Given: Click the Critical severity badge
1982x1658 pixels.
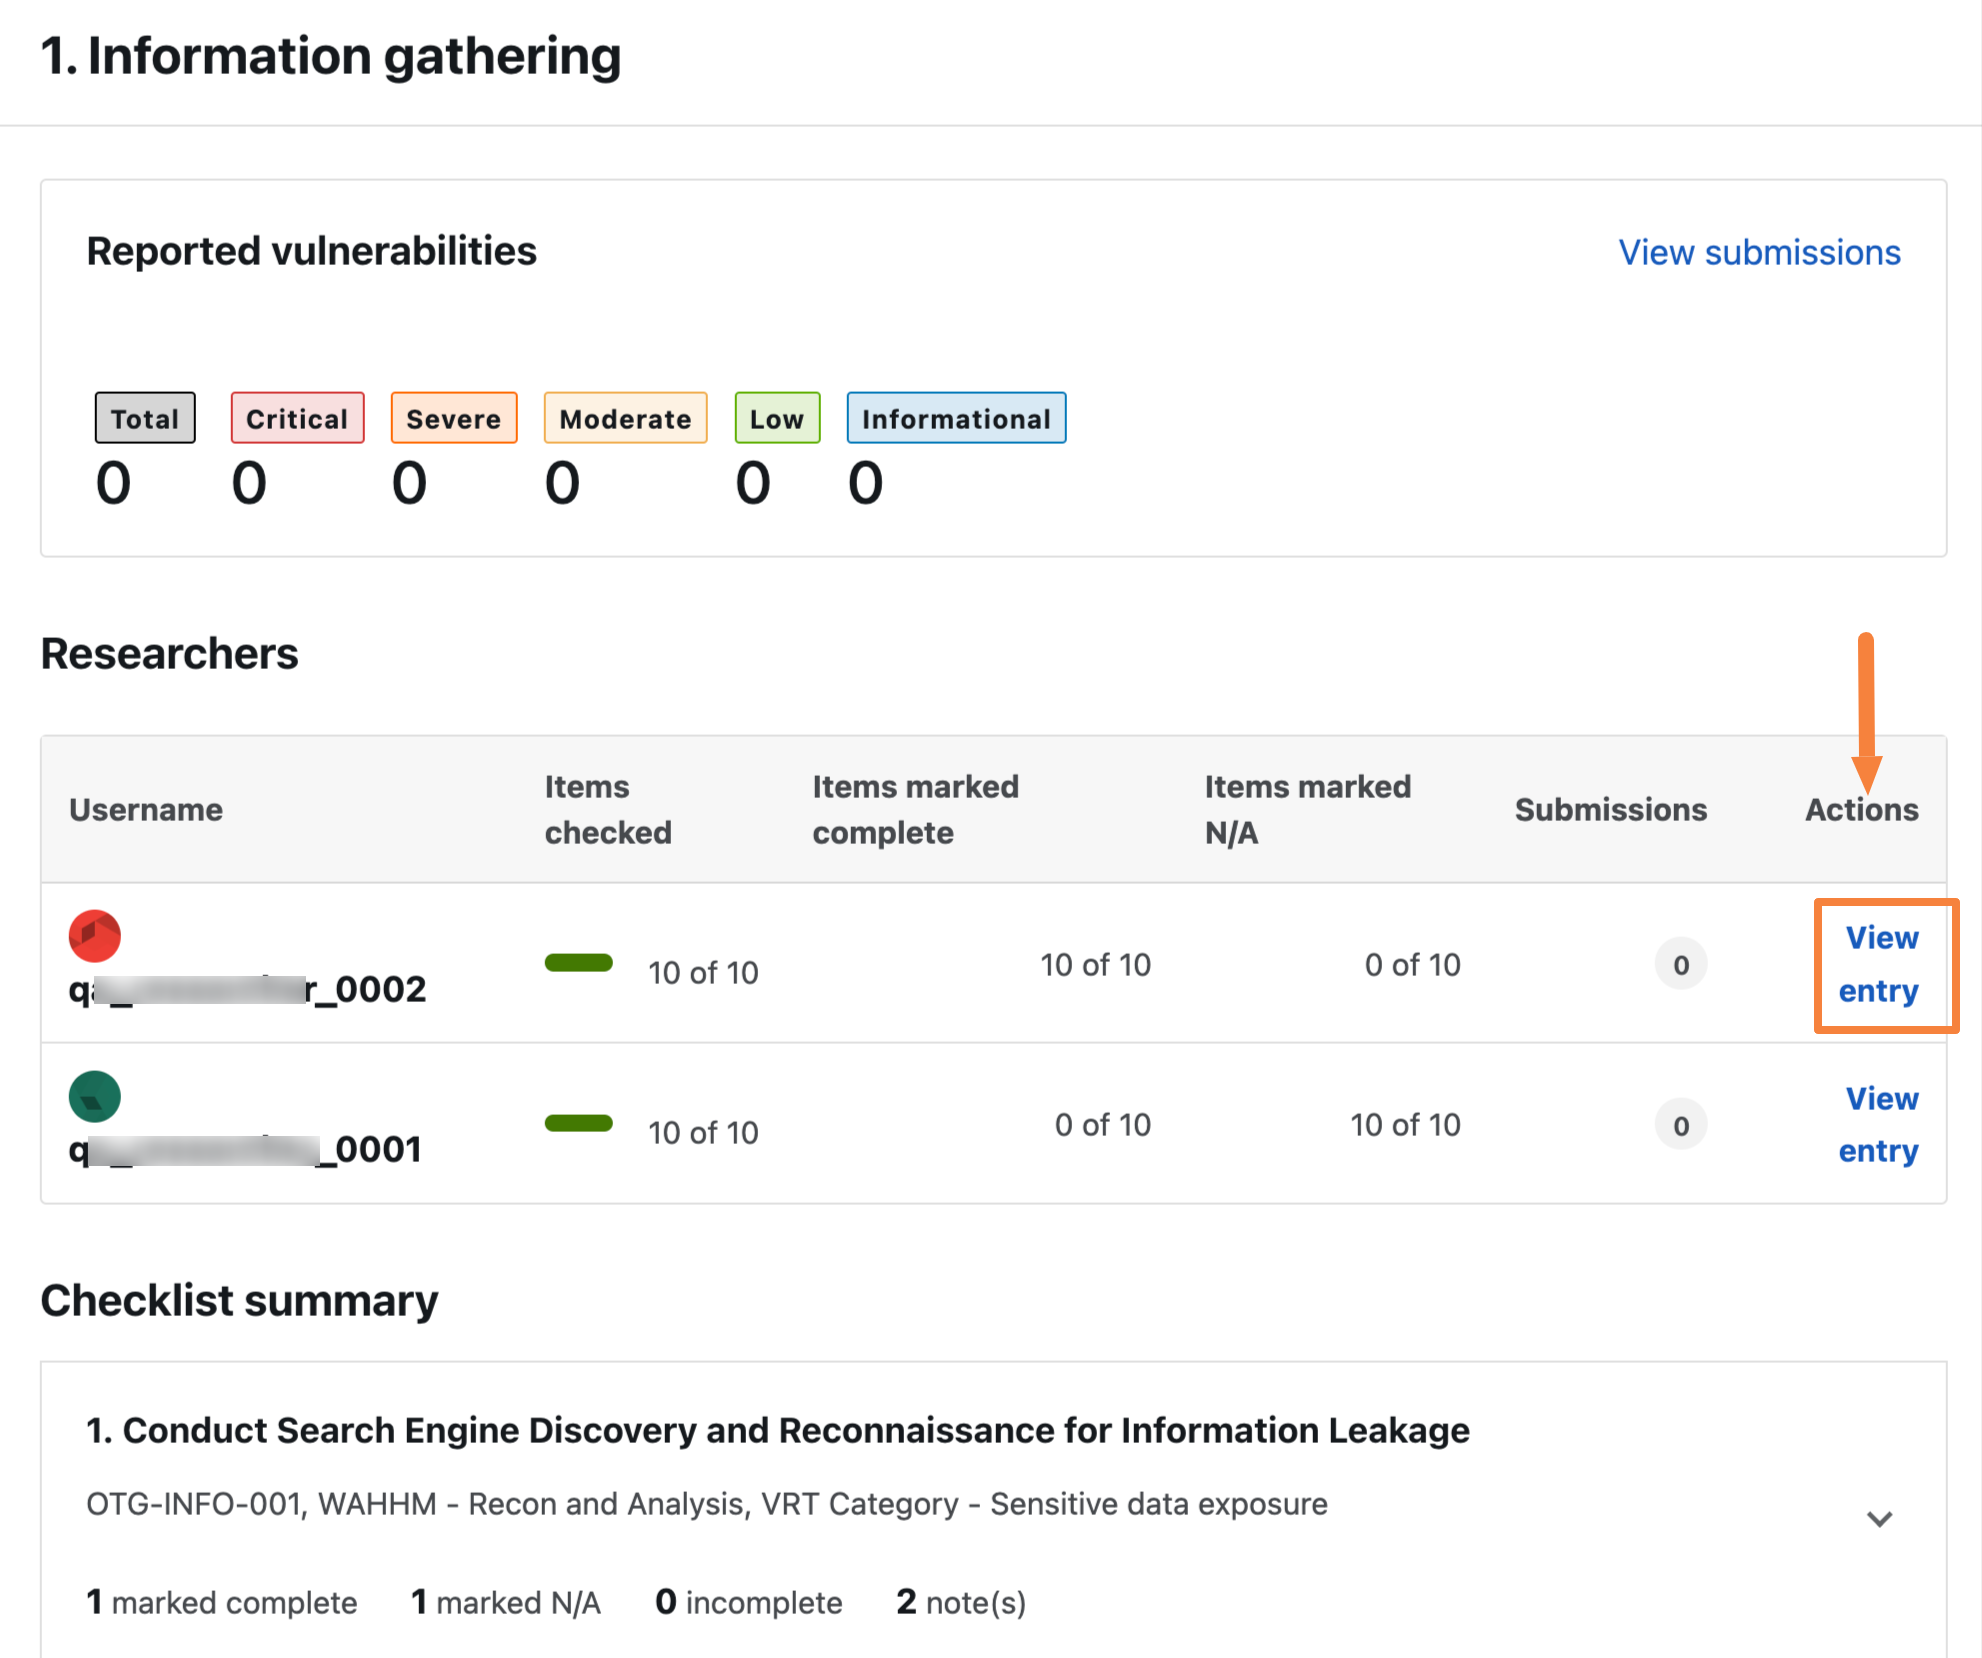Looking at the screenshot, I should pyautogui.click(x=297, y=418).
